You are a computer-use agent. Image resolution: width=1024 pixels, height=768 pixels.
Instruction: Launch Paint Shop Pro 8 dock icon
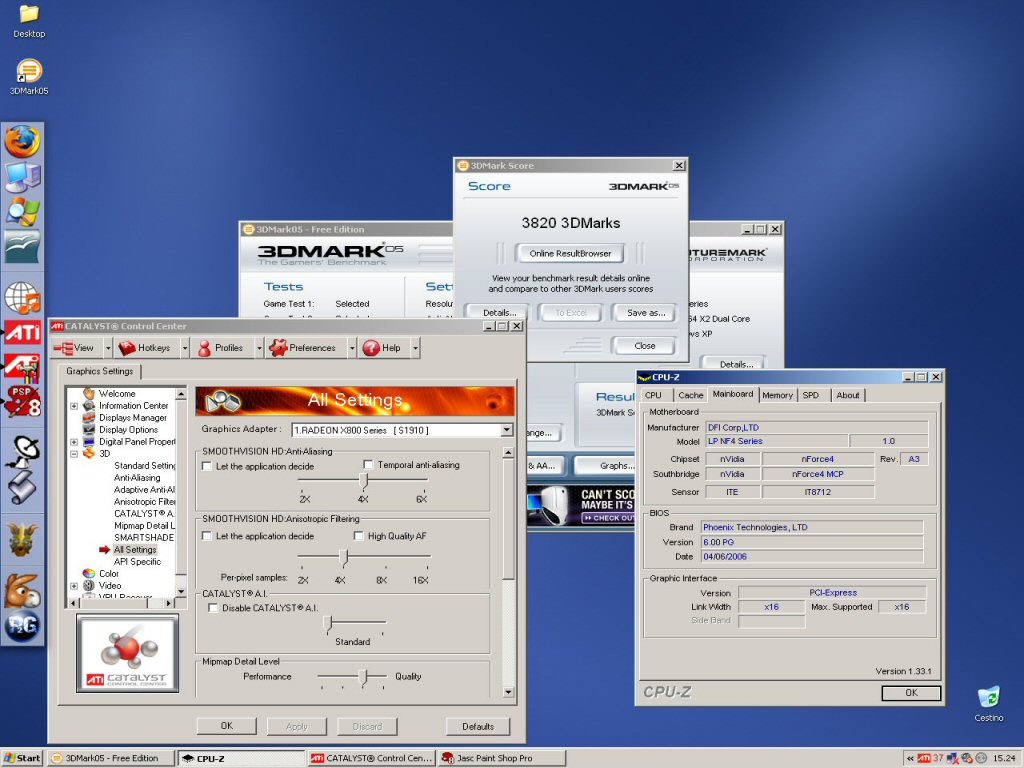click(22, 401)
